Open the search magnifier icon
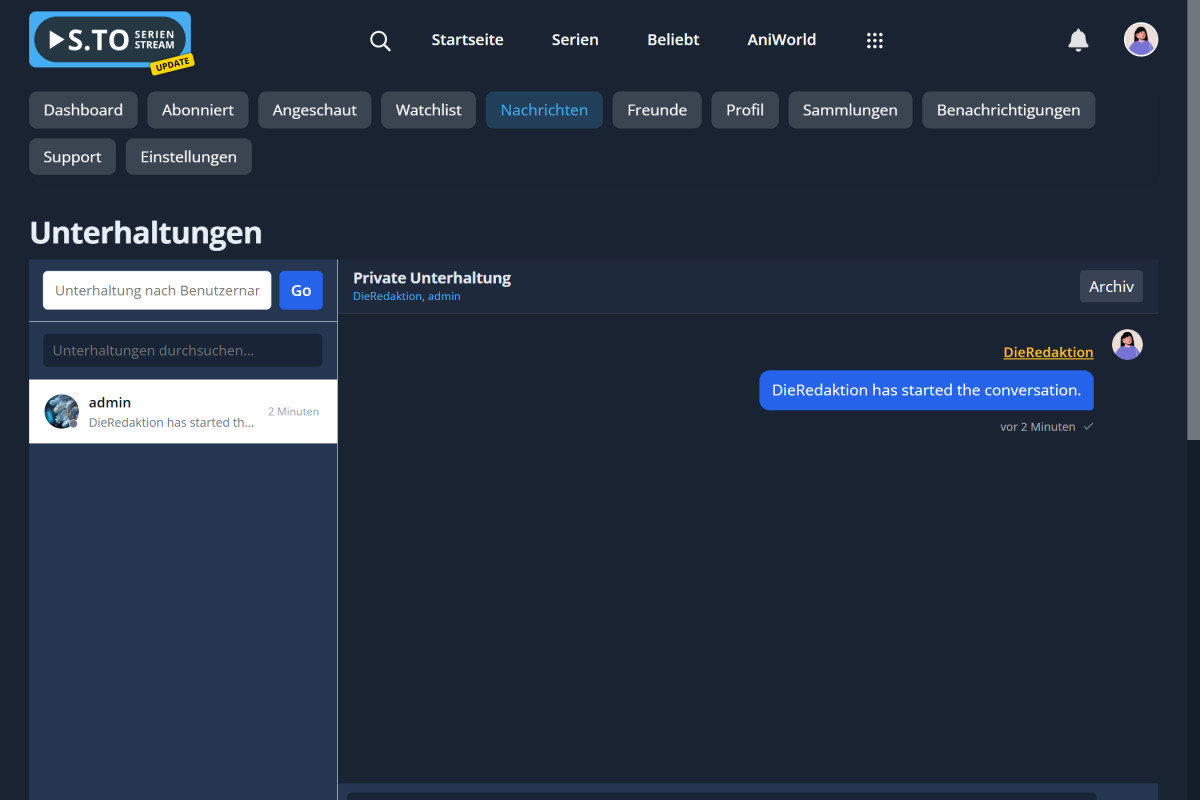This screenshot has width=1200, height=800. (380, 41)
